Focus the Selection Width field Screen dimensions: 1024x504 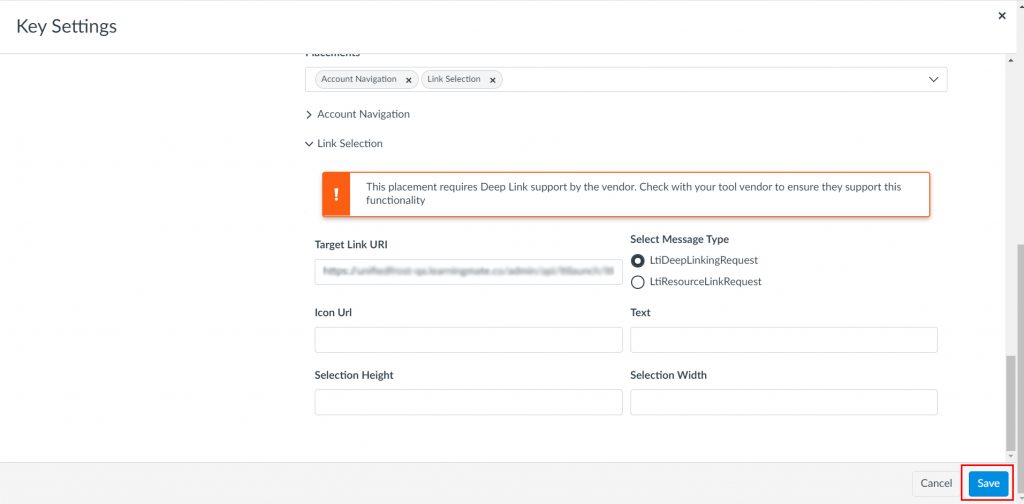tap(783, 402)
